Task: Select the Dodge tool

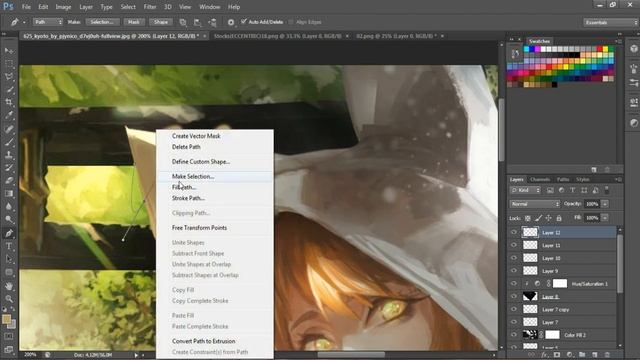Action: click(x=9, y=219)
